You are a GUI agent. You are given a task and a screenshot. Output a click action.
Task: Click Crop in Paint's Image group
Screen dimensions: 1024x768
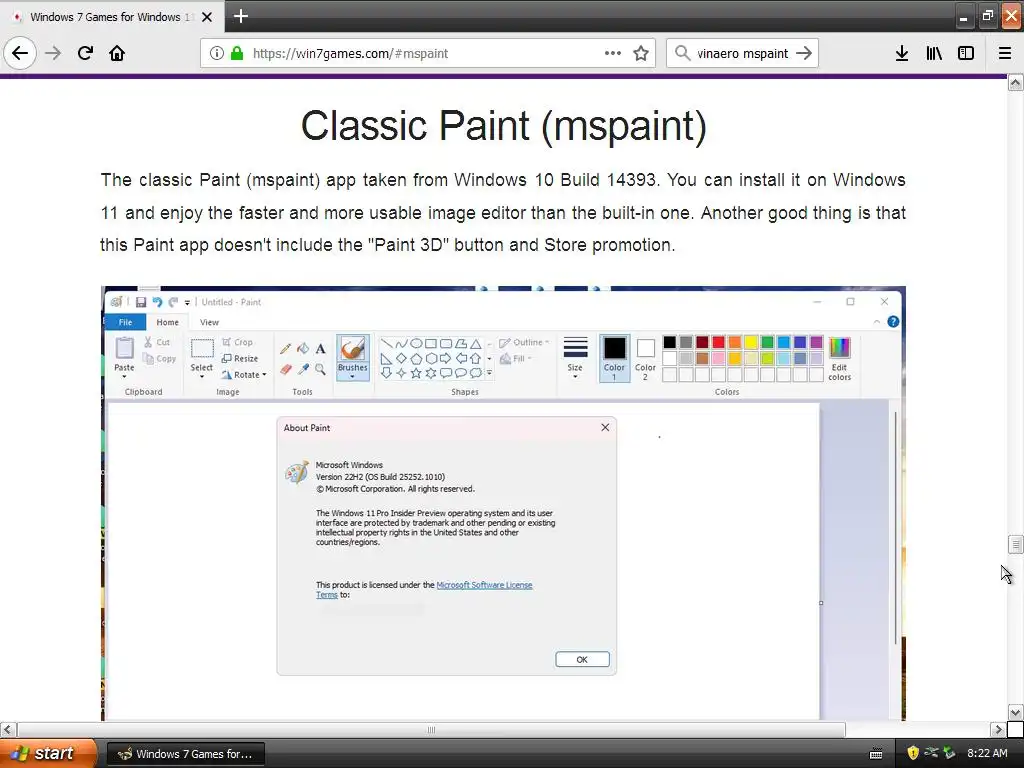tap(237, 342)
